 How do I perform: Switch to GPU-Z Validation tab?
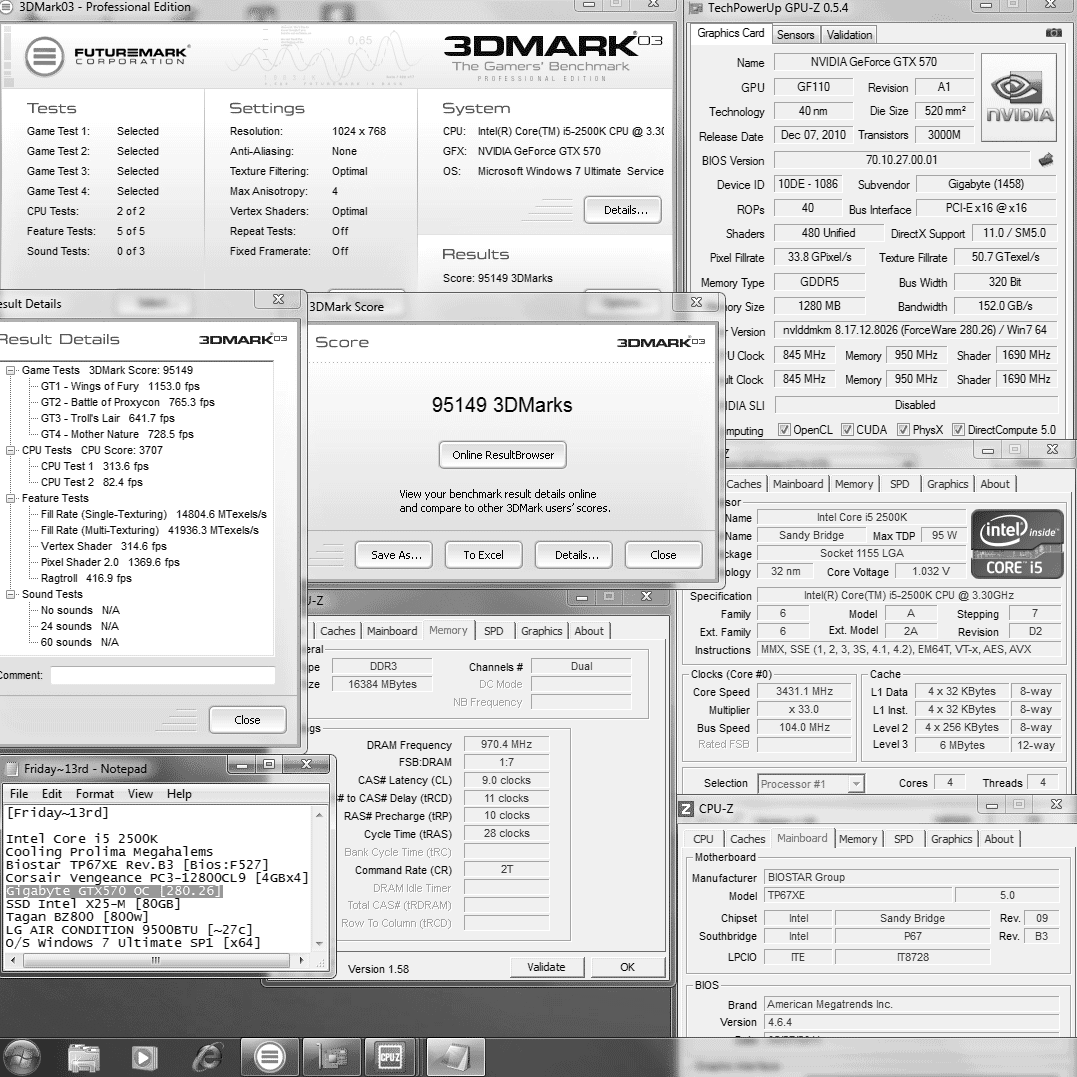(x=849, y=34)
